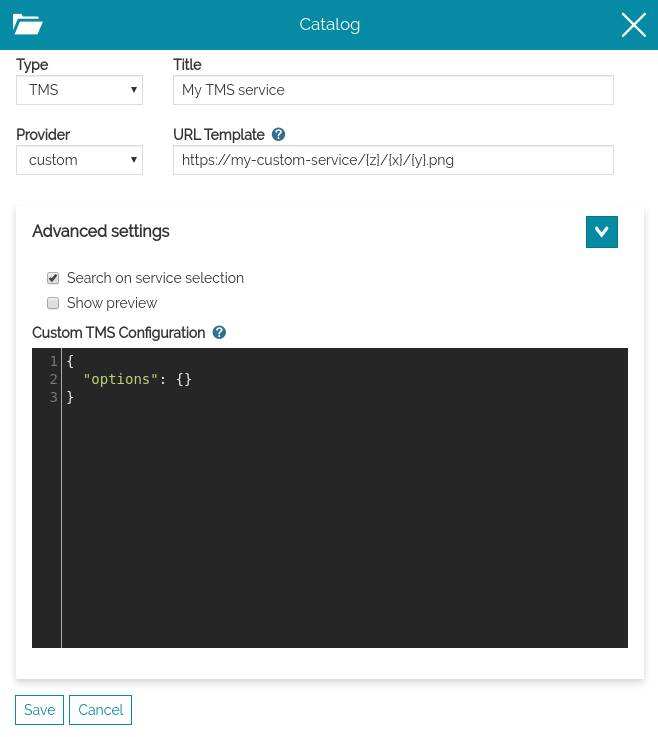Open the Provider dropdown set to custom

80,160
